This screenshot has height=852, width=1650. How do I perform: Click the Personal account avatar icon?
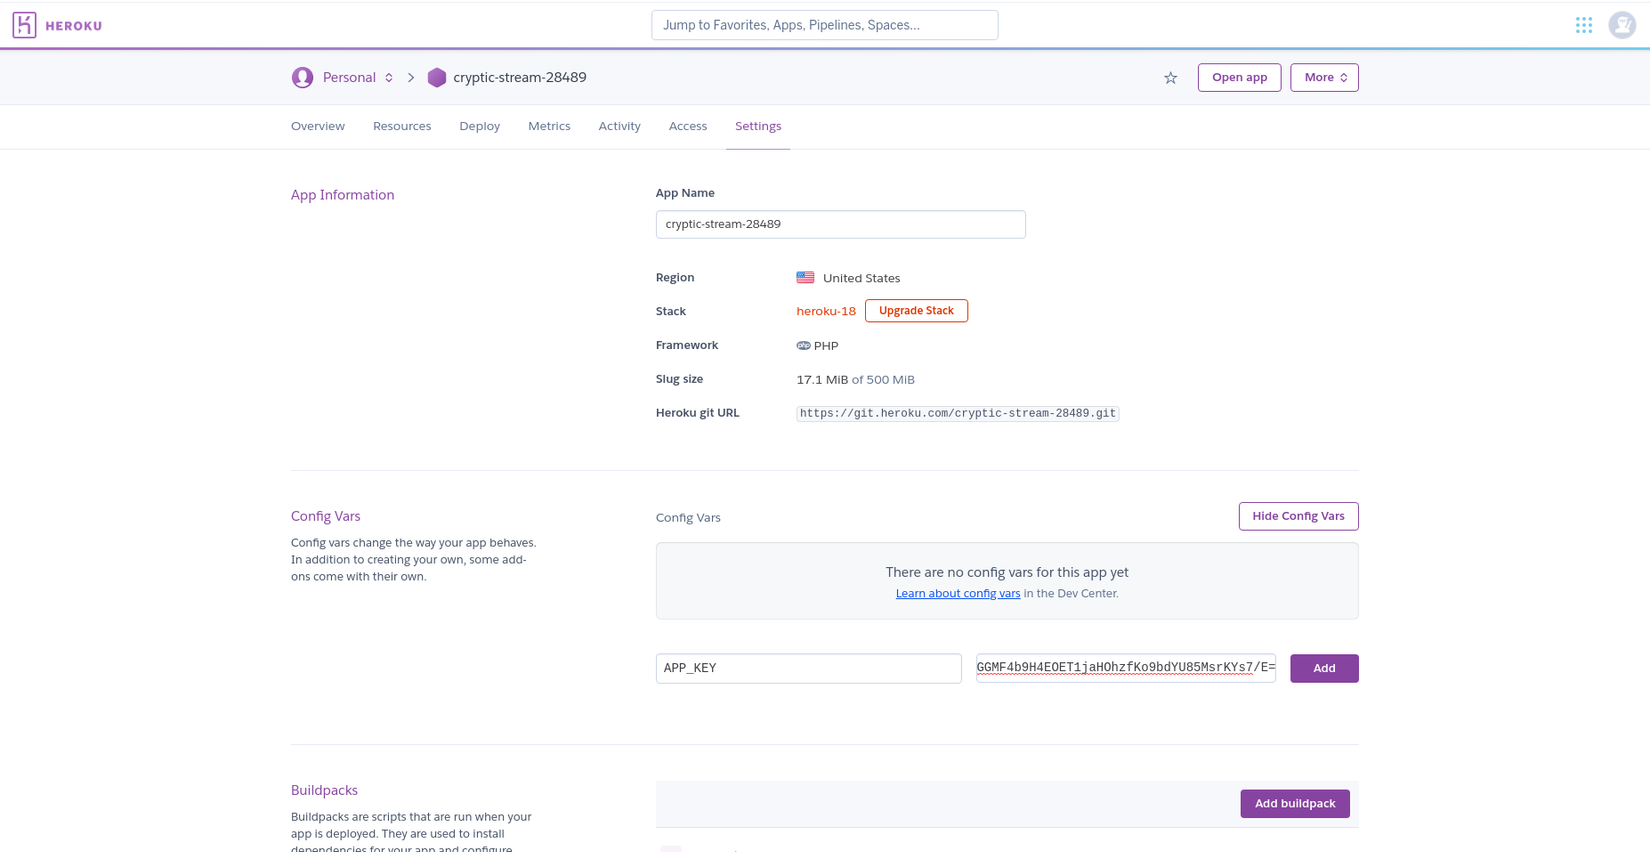pyautogui.click(x=302, y=78)
